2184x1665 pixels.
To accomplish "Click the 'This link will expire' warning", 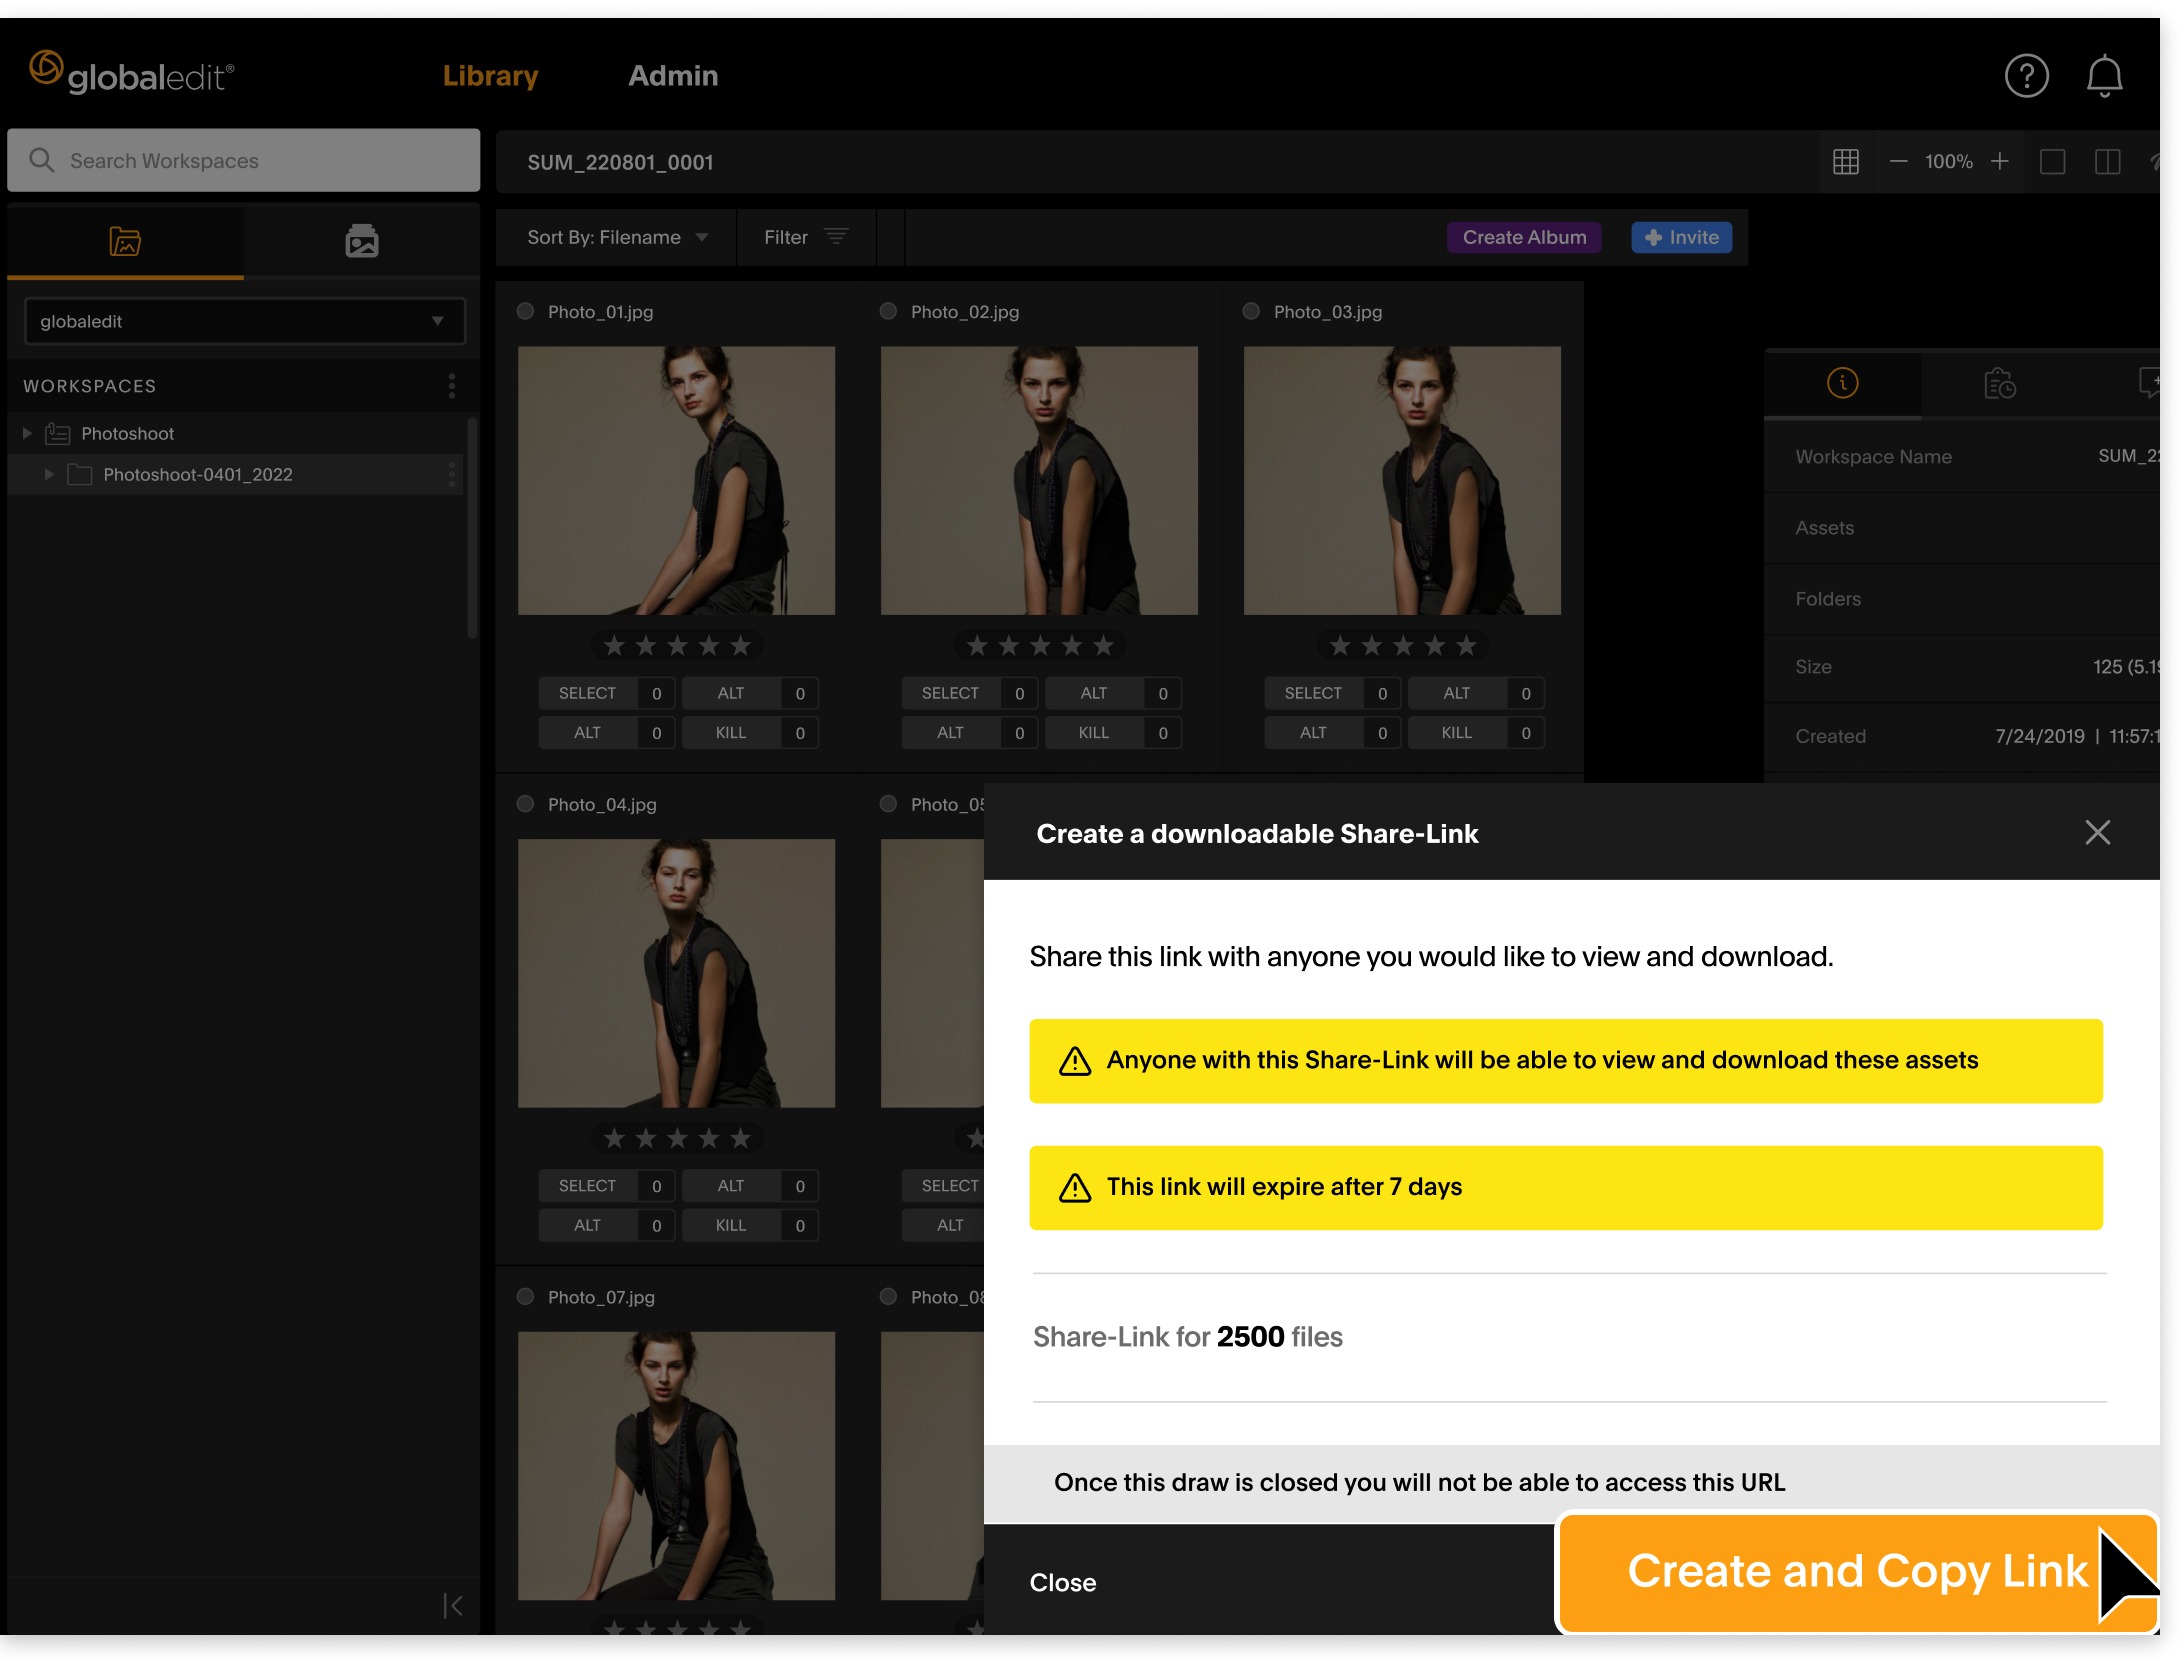I will [x=1566, y=1187].
